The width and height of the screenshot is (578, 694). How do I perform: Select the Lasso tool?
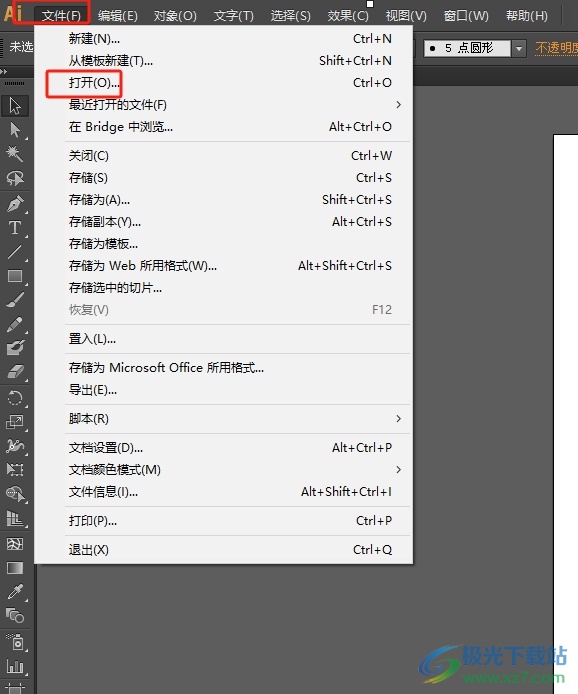(x=15, y=178)
